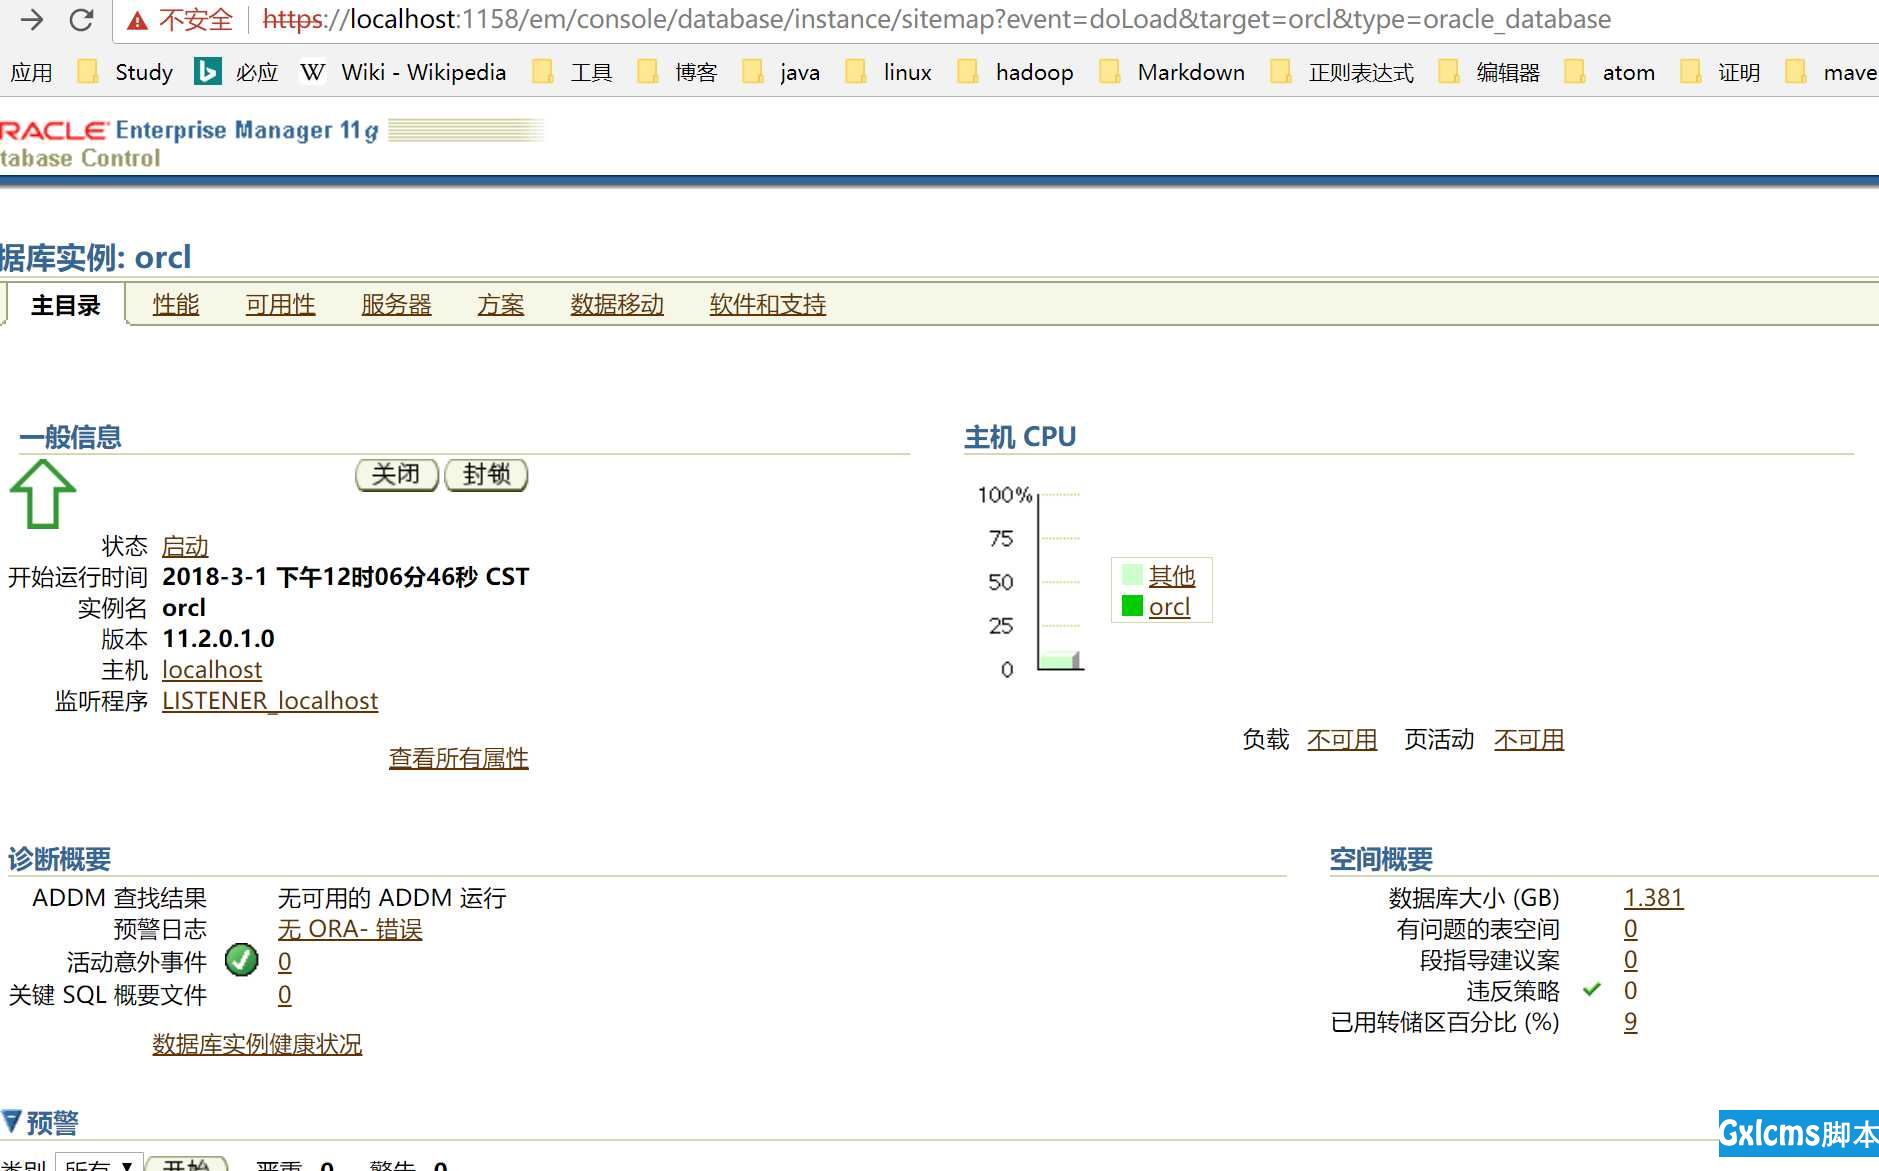The image size is (1879, 1171).
Task: Open the 负载 不可用 link
Action: coord(1342,739)
